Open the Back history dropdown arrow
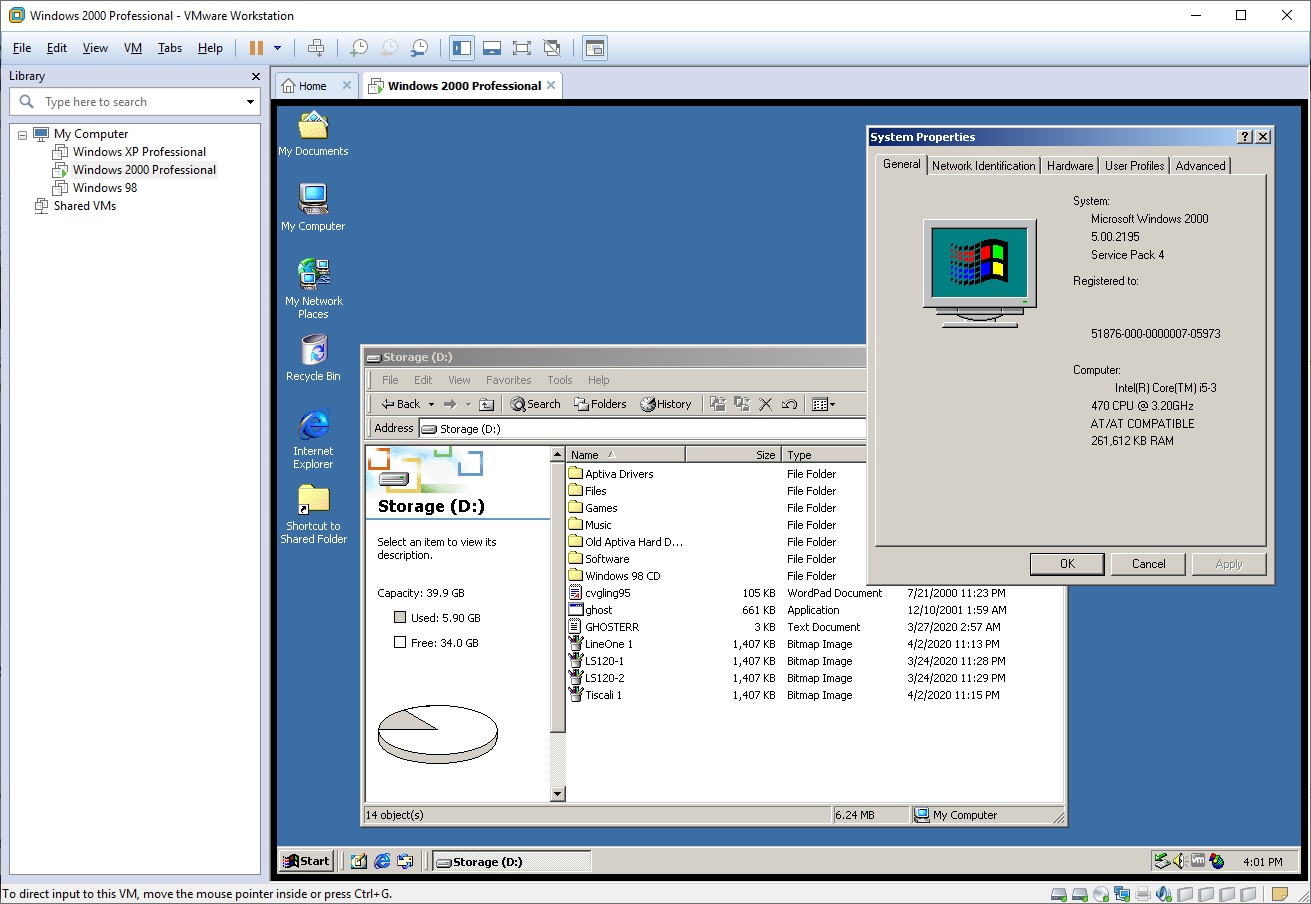Viewport: 1311px width, 904px height. point(431,404)
